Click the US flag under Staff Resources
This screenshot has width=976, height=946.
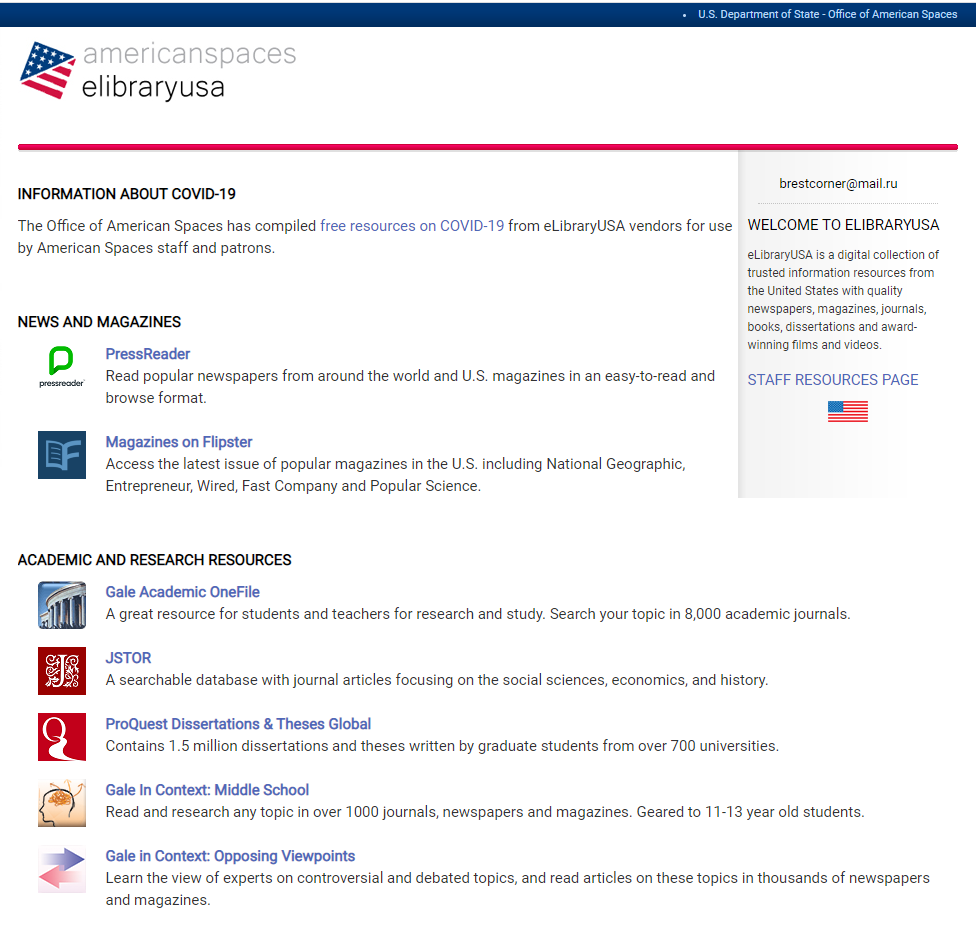(848, 411)
